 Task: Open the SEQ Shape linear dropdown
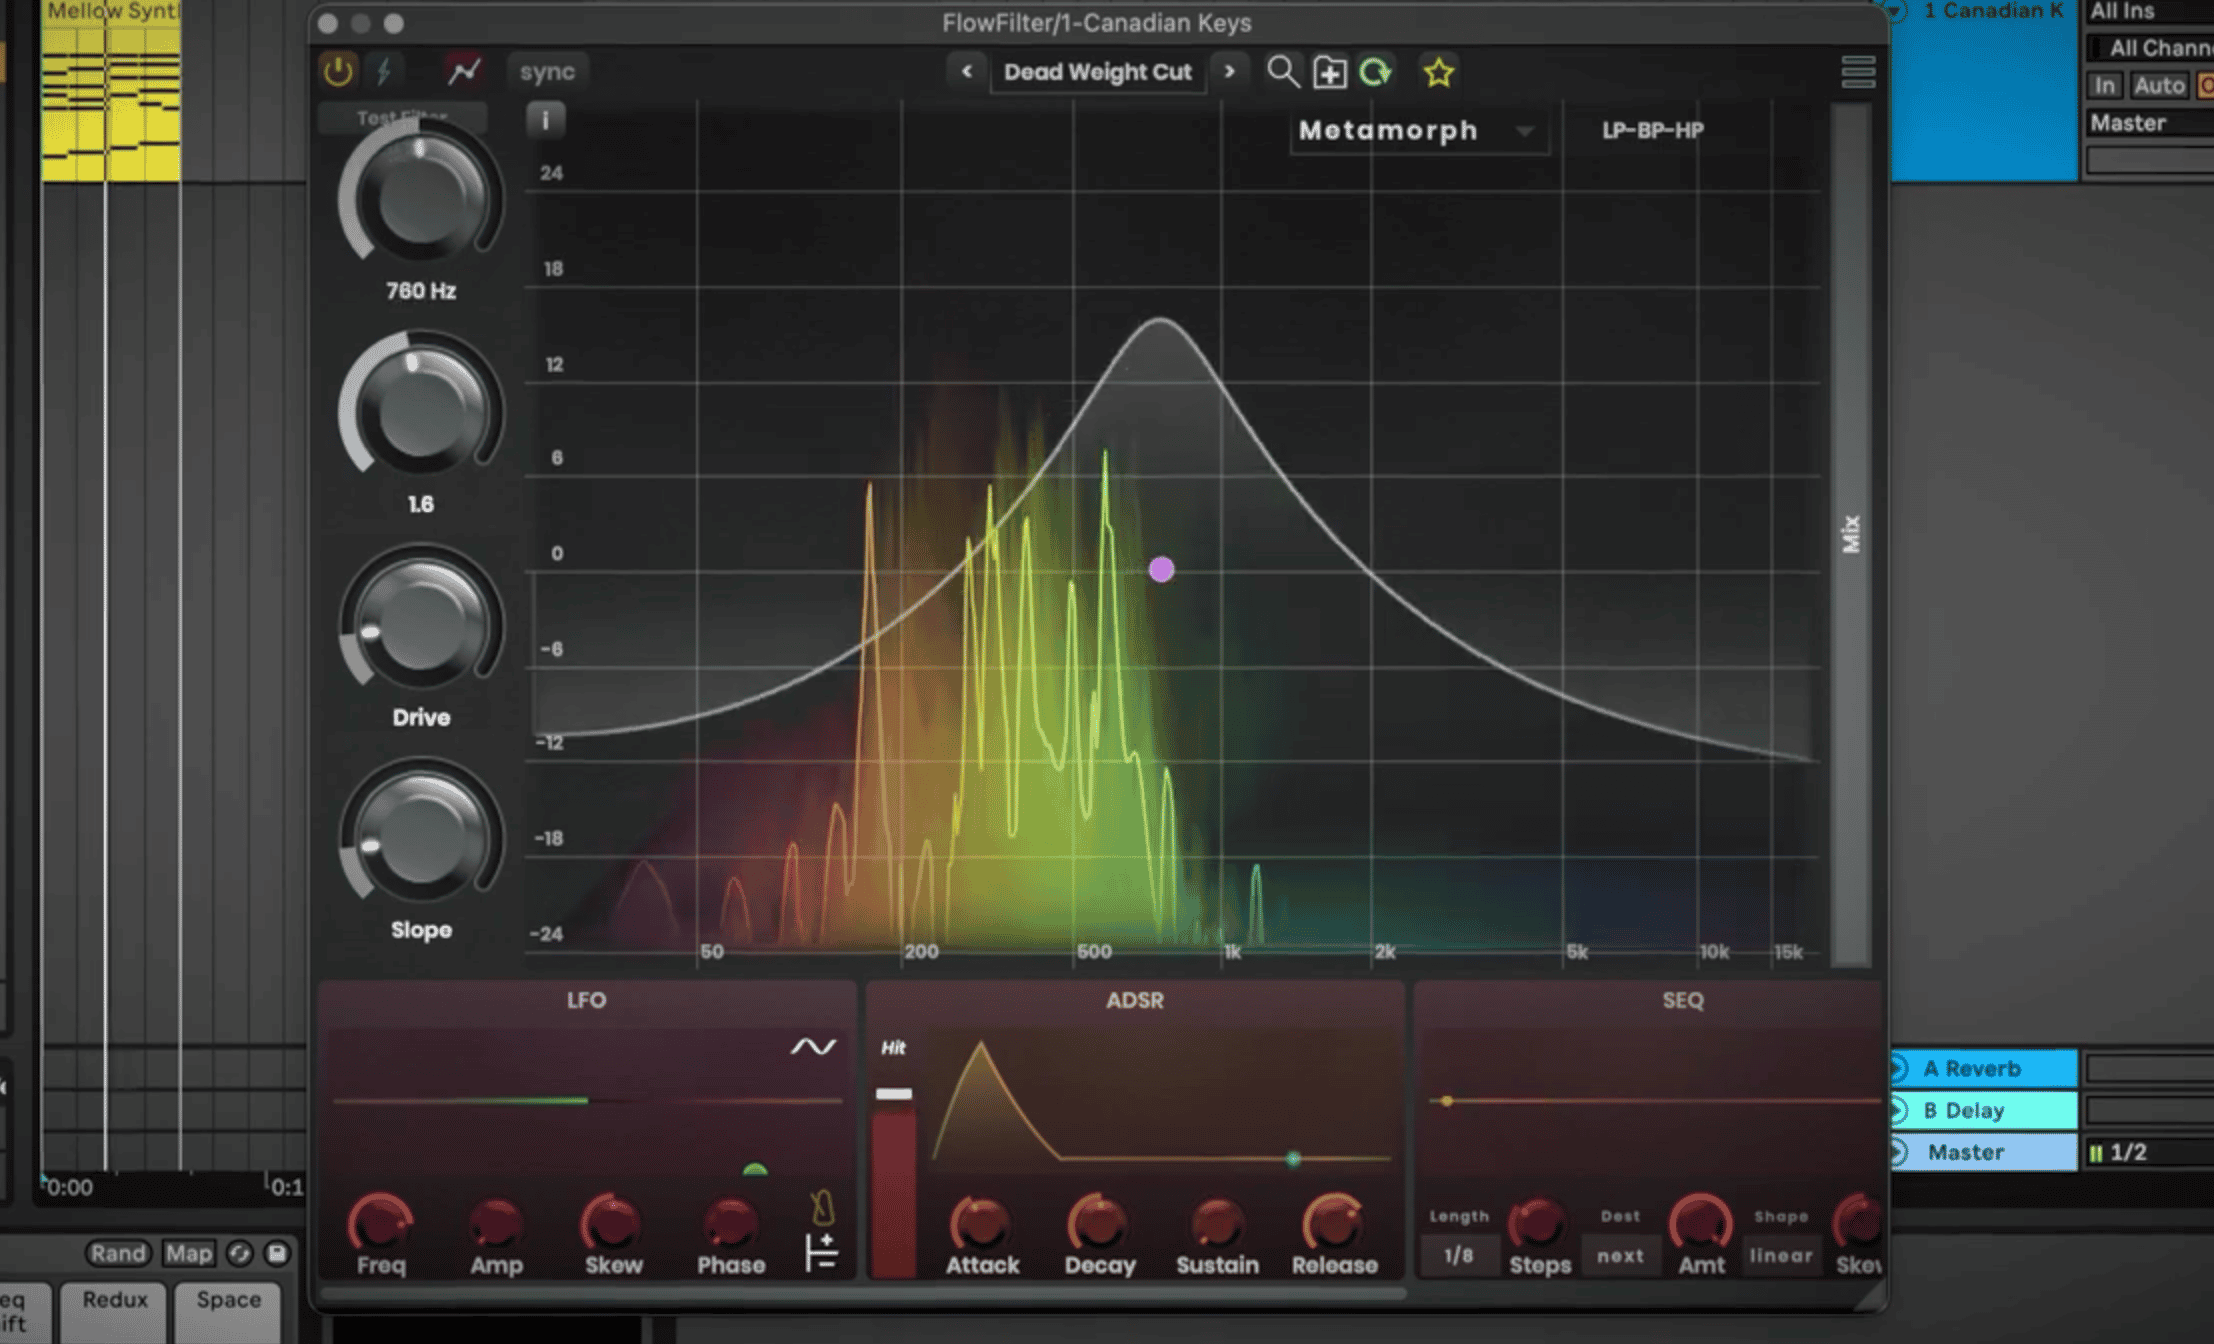(x=1781, y=1256)
